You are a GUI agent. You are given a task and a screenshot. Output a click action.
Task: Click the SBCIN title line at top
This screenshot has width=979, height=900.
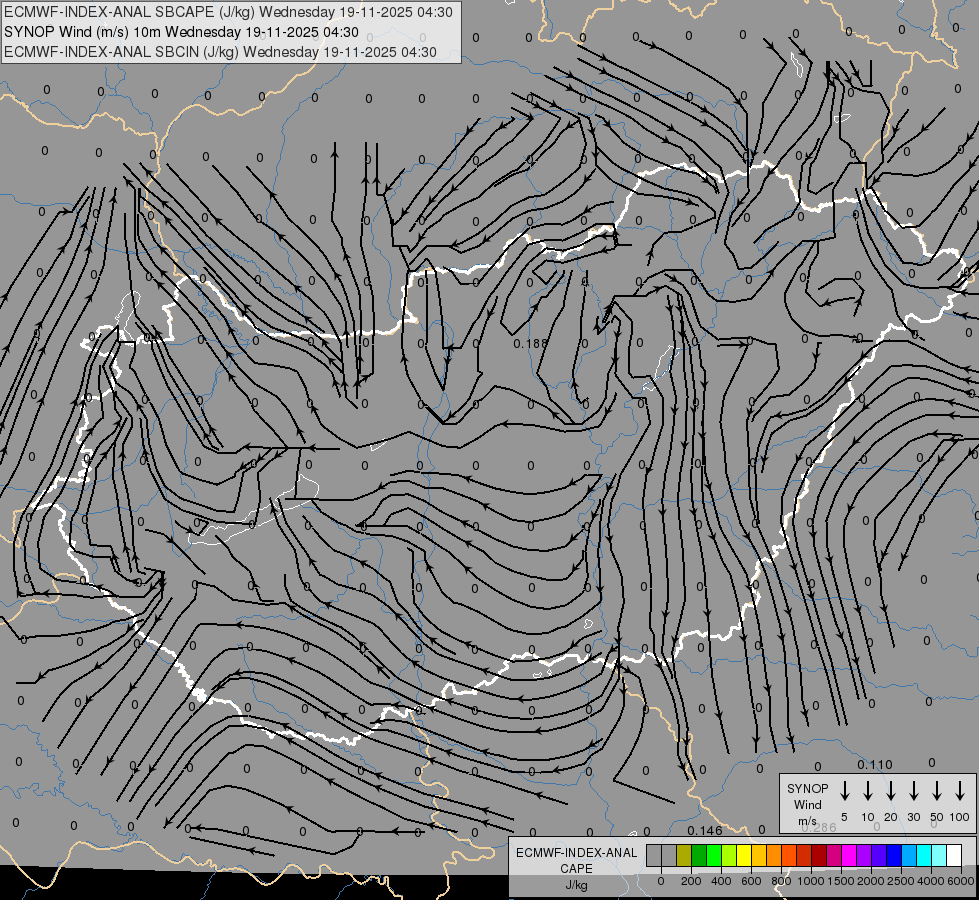pyautogui.click(x=220, y=52)
